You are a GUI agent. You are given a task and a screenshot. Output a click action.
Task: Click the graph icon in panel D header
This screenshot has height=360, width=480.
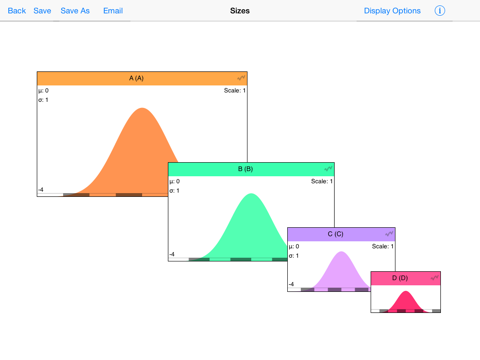pyautogui.click(x=435, y=278)
